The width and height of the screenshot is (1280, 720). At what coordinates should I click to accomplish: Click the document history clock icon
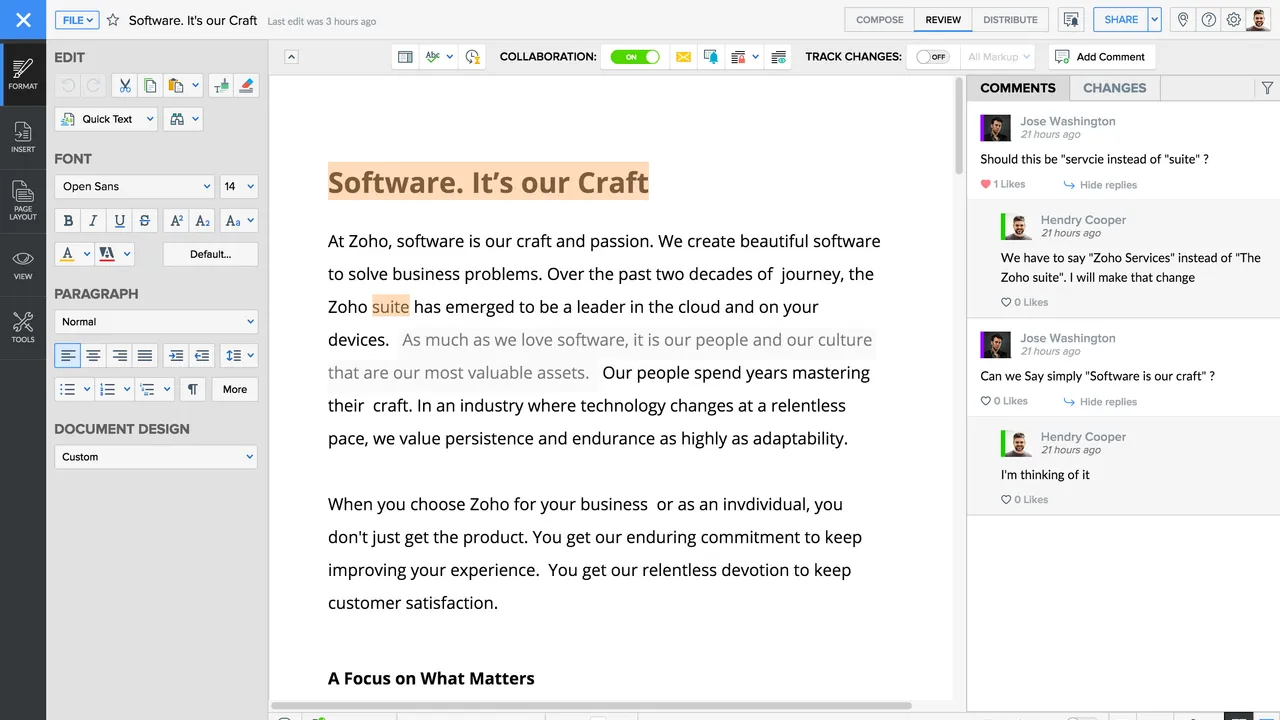472,57
